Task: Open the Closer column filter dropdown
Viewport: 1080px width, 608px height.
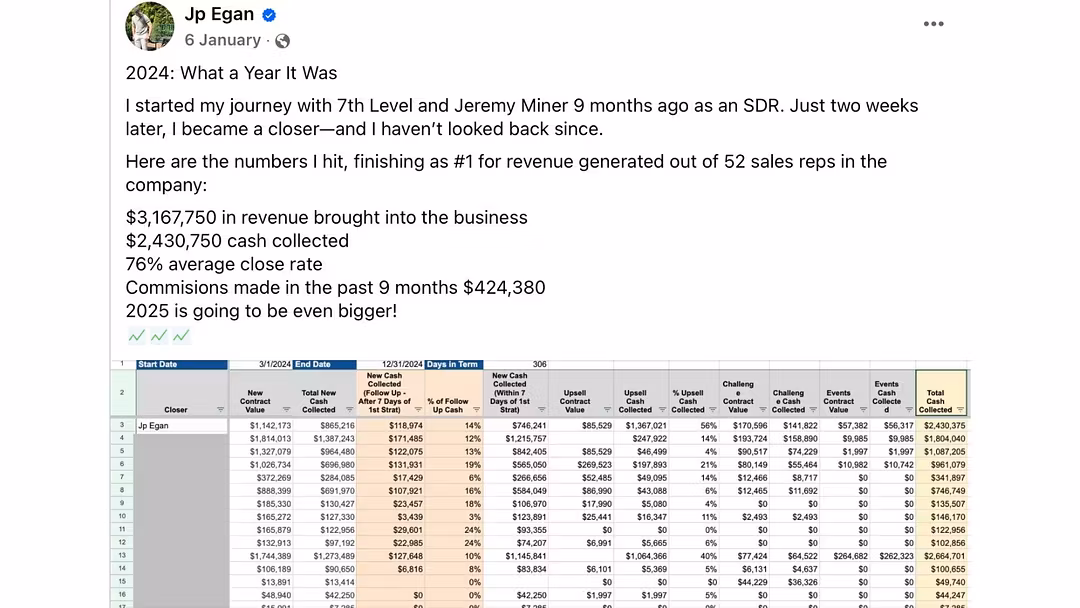Action: [220, 410]
